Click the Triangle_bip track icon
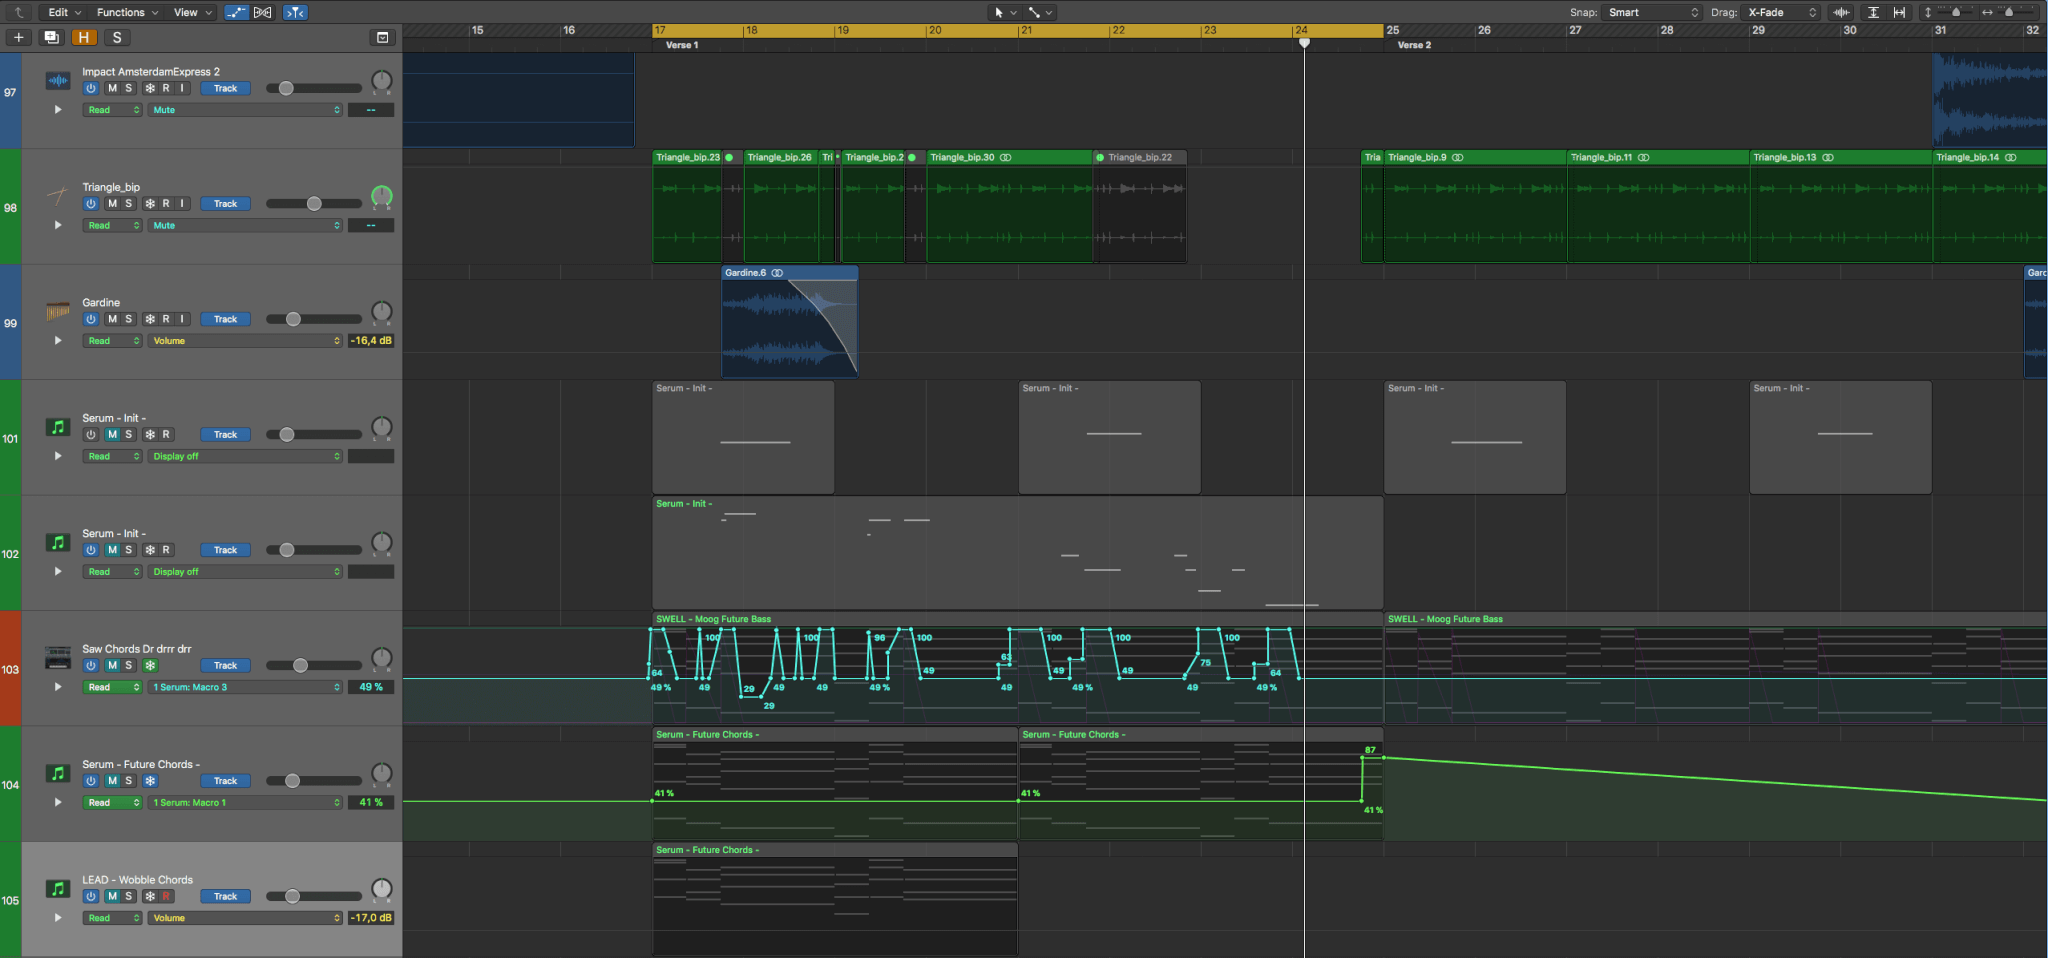The width and height of the screenshot is (2048, 958). (58, 195)
